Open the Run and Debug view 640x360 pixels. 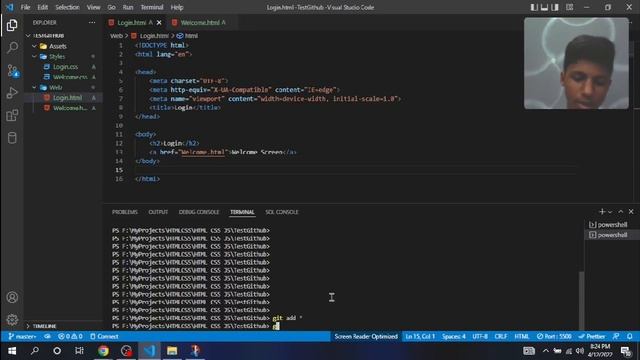point(12,93)
